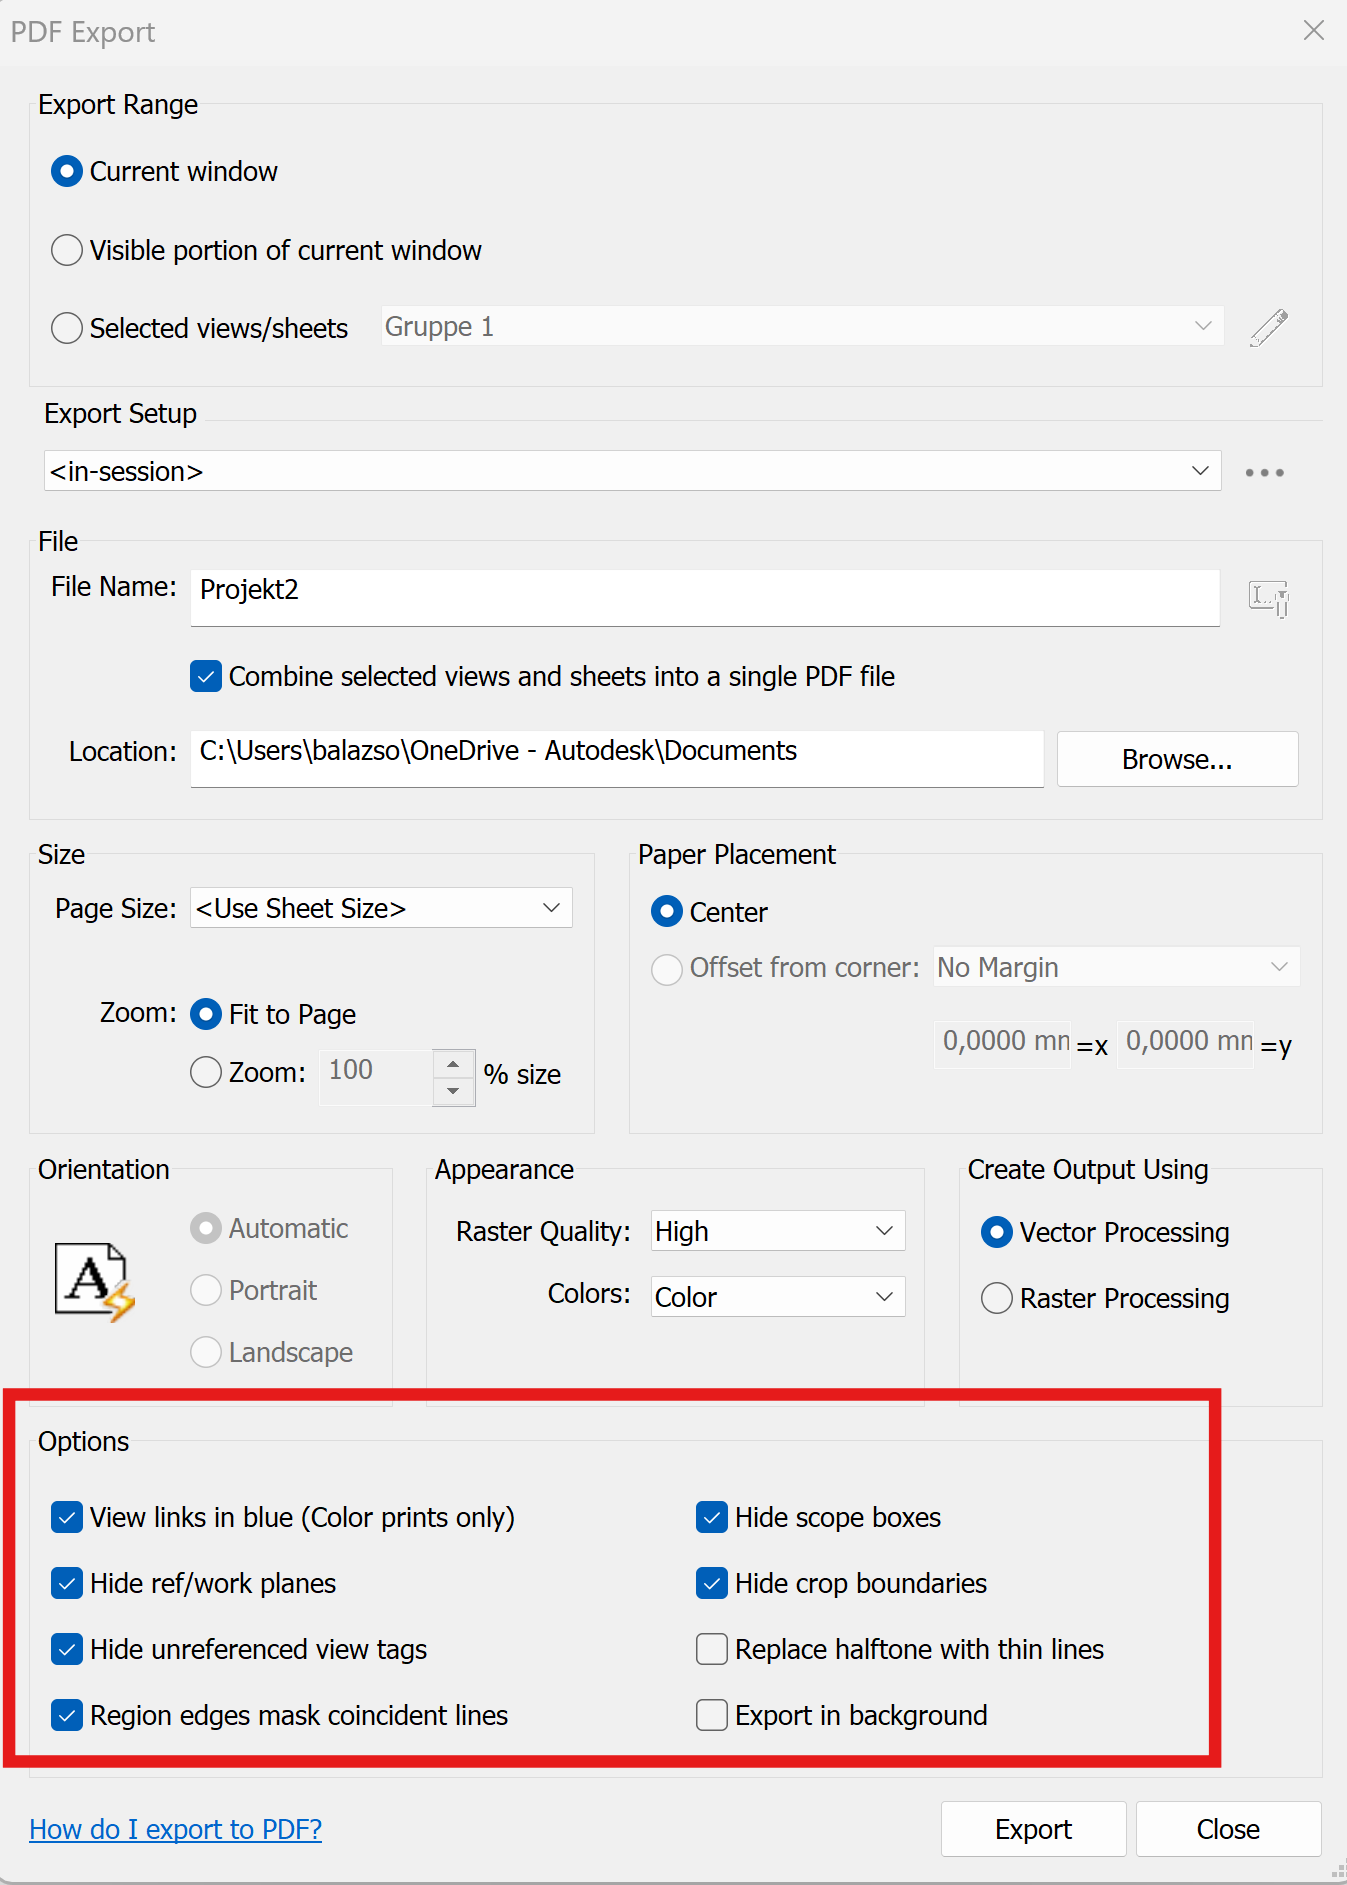Viewport: 1347px width, 1885px height.
Task: Decrease zoom percentage with down arrow
Action: click(x=453, y=1091)
